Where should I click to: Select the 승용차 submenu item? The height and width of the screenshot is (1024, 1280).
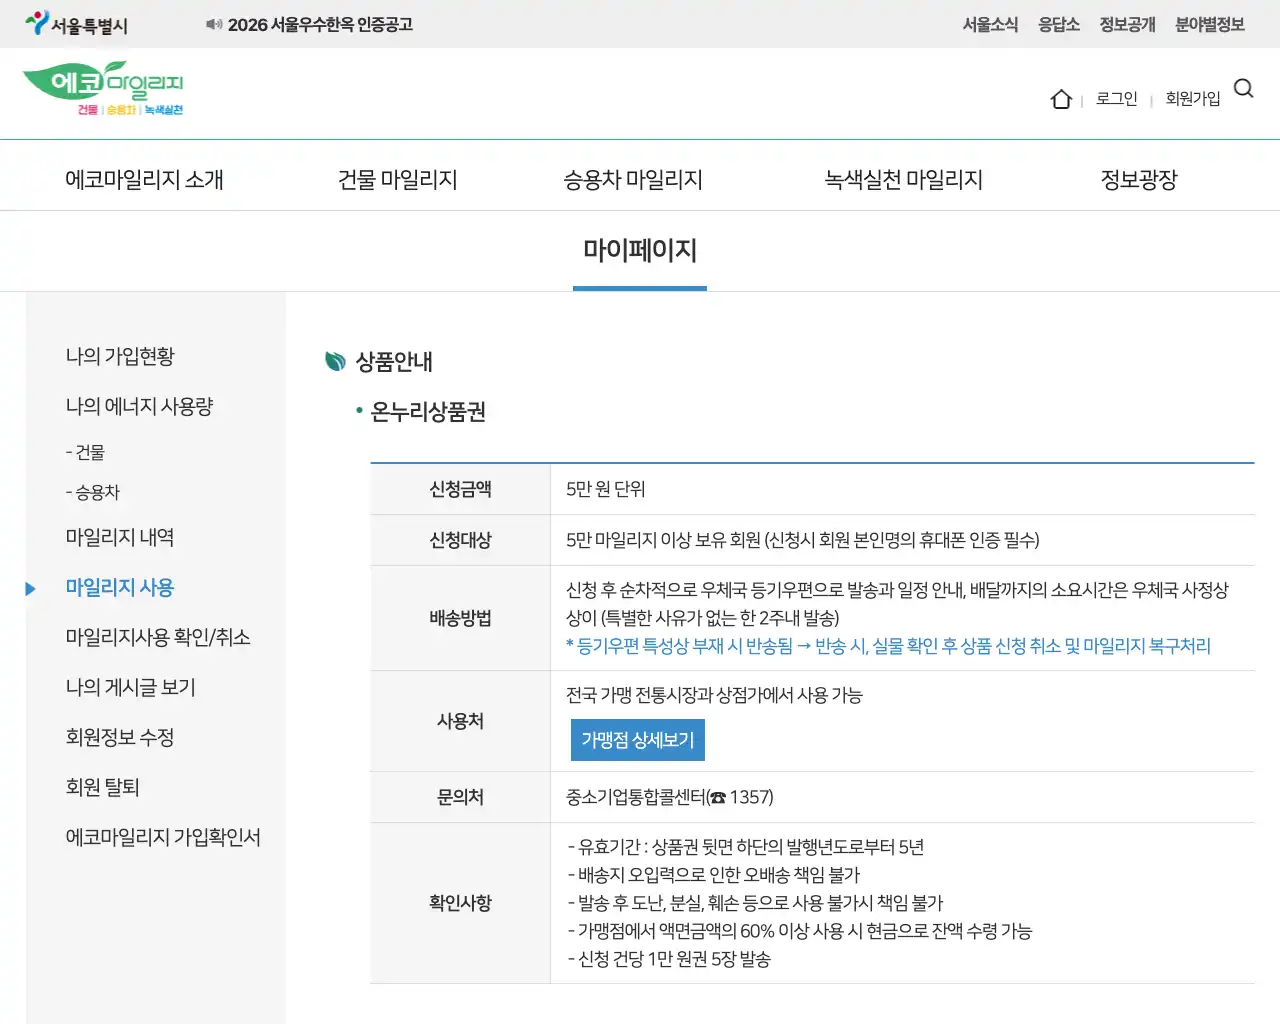(x=92, y=492)
